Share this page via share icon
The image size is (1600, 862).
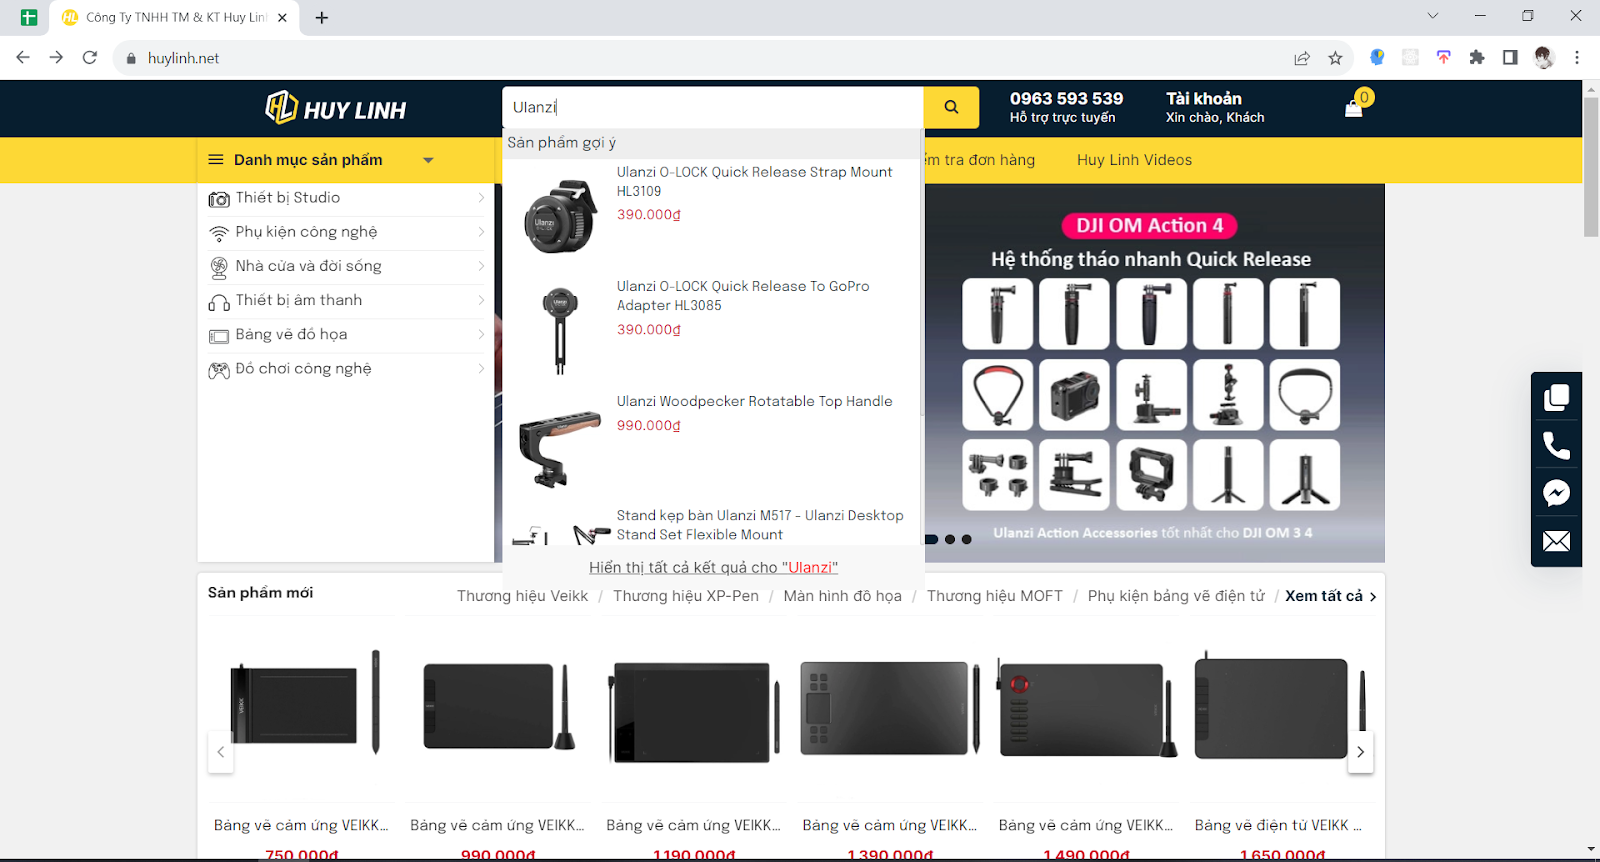pyautogui.click(x=1302, y=58)
